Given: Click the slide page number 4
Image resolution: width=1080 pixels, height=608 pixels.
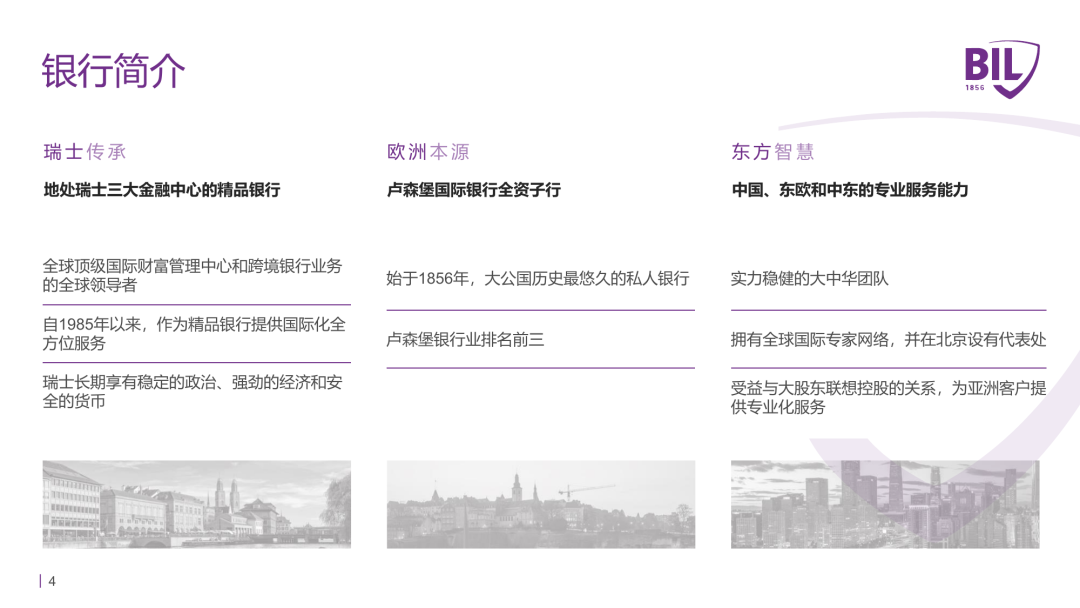Looking at the screenshot, I should (x=52, y=582).
